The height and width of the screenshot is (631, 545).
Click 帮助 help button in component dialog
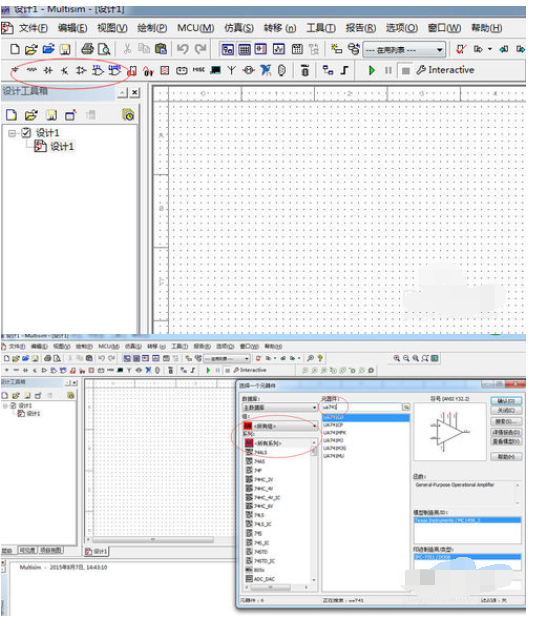point(506,457)
